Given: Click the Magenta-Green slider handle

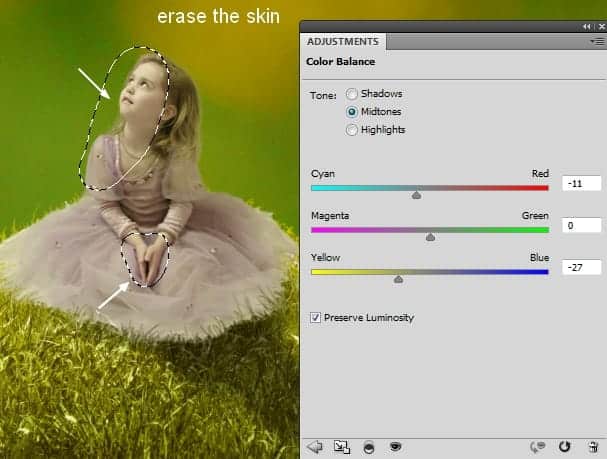Looking at the screenshot, I should tap(430, 237).
